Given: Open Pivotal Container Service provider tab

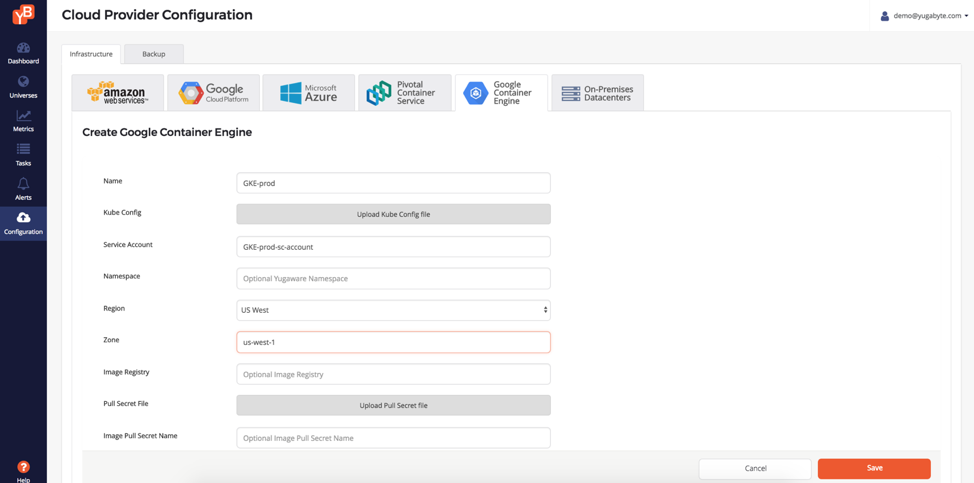Looking at the screenshot, I should pos(404,93).
